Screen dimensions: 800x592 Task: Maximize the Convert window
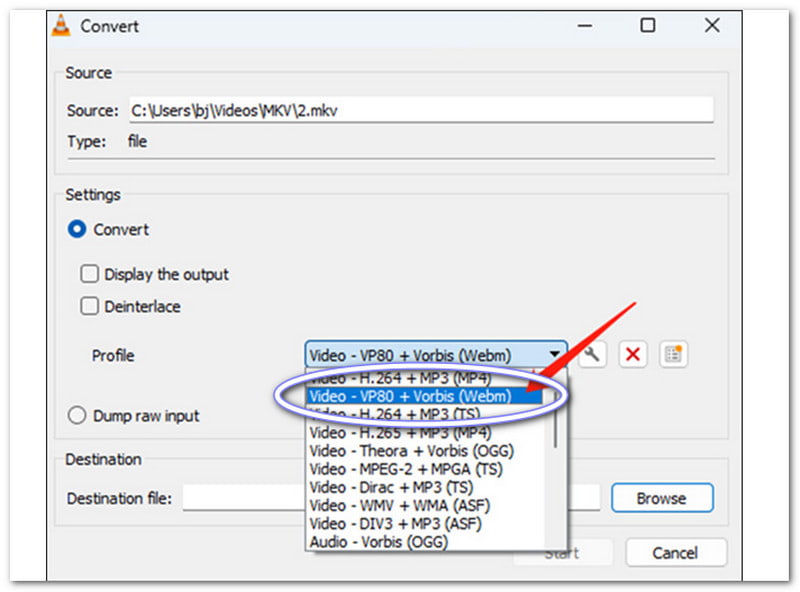(648, 26)
